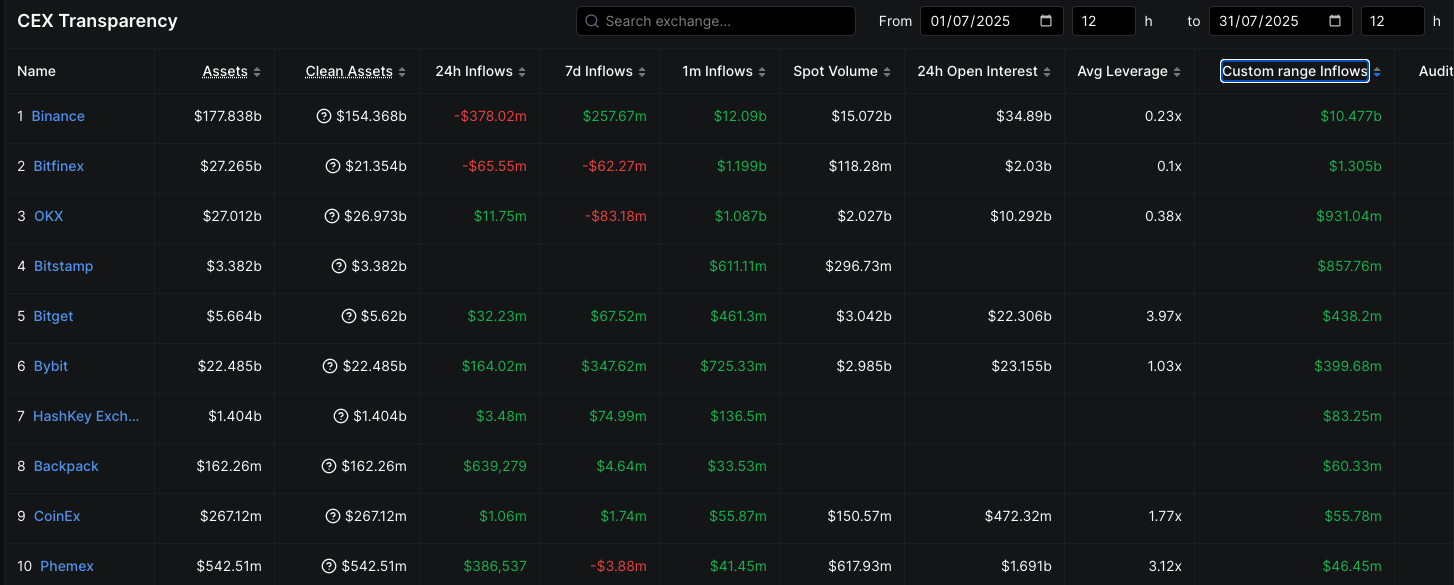Click OKX 1m inflows $1.087b
Image resolution: width=1454 pixels, height=585 pixels.
[x=742, y=216]
